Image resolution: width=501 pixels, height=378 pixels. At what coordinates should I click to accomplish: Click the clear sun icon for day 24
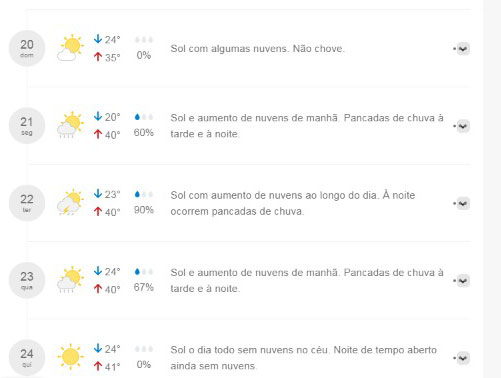coord(70,357)
